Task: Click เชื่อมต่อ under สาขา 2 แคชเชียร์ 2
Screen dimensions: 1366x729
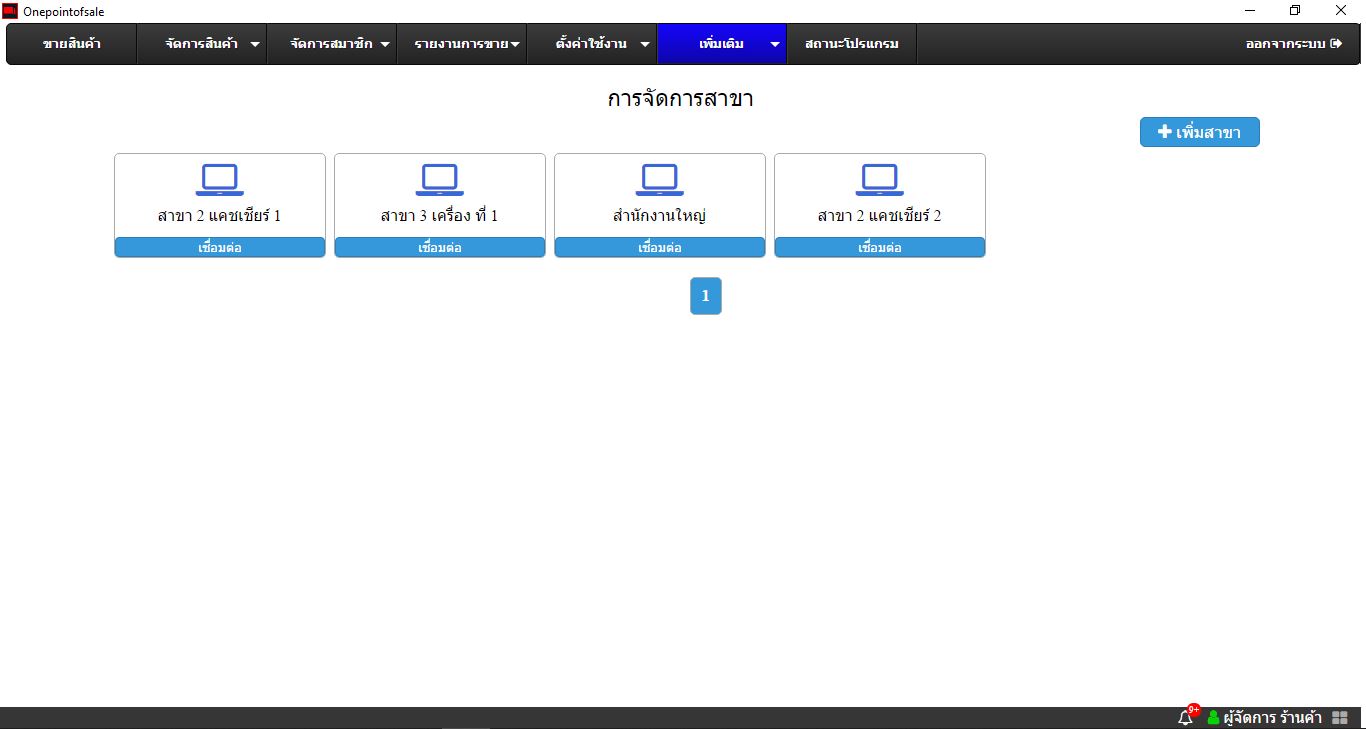Action: 880,247
